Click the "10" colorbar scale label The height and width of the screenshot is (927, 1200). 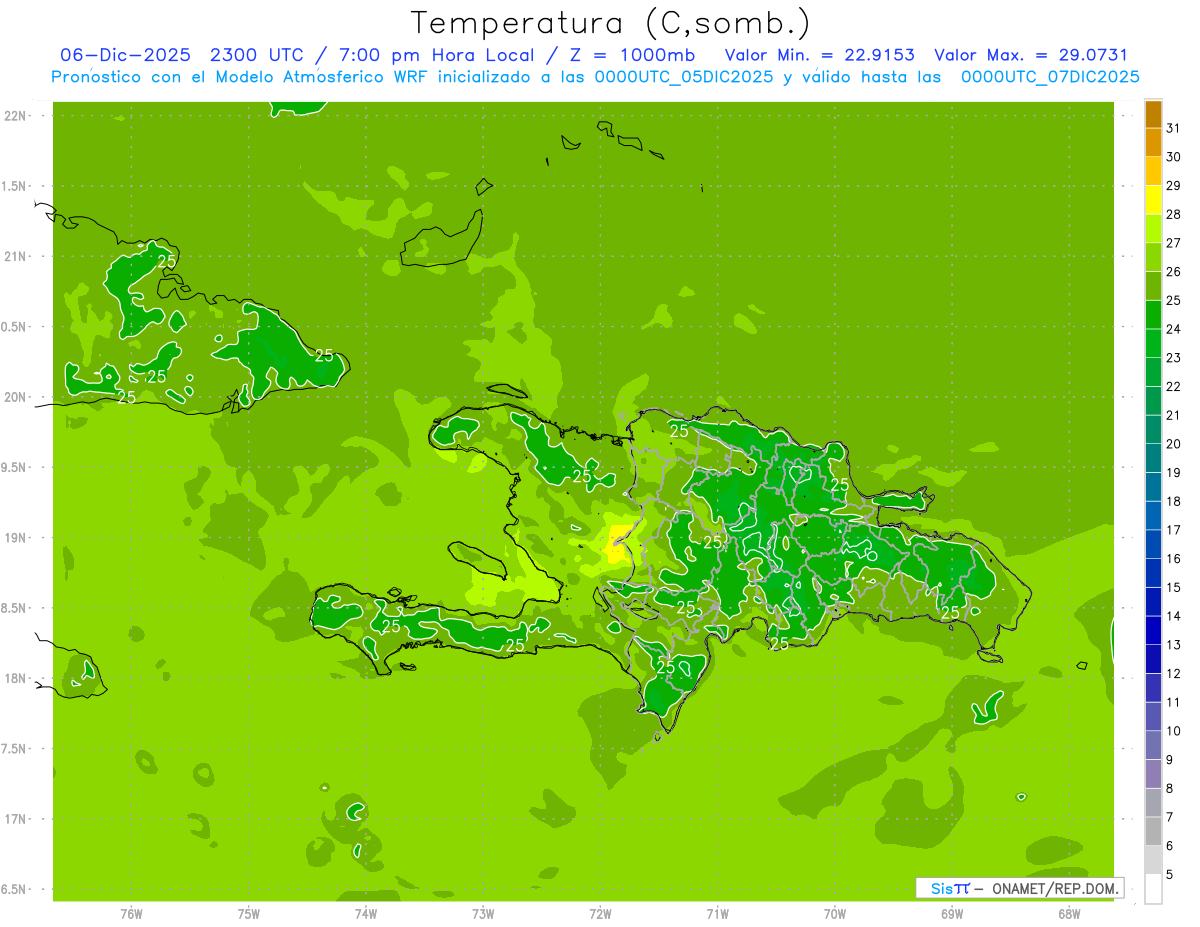(x=1173, y=731)
